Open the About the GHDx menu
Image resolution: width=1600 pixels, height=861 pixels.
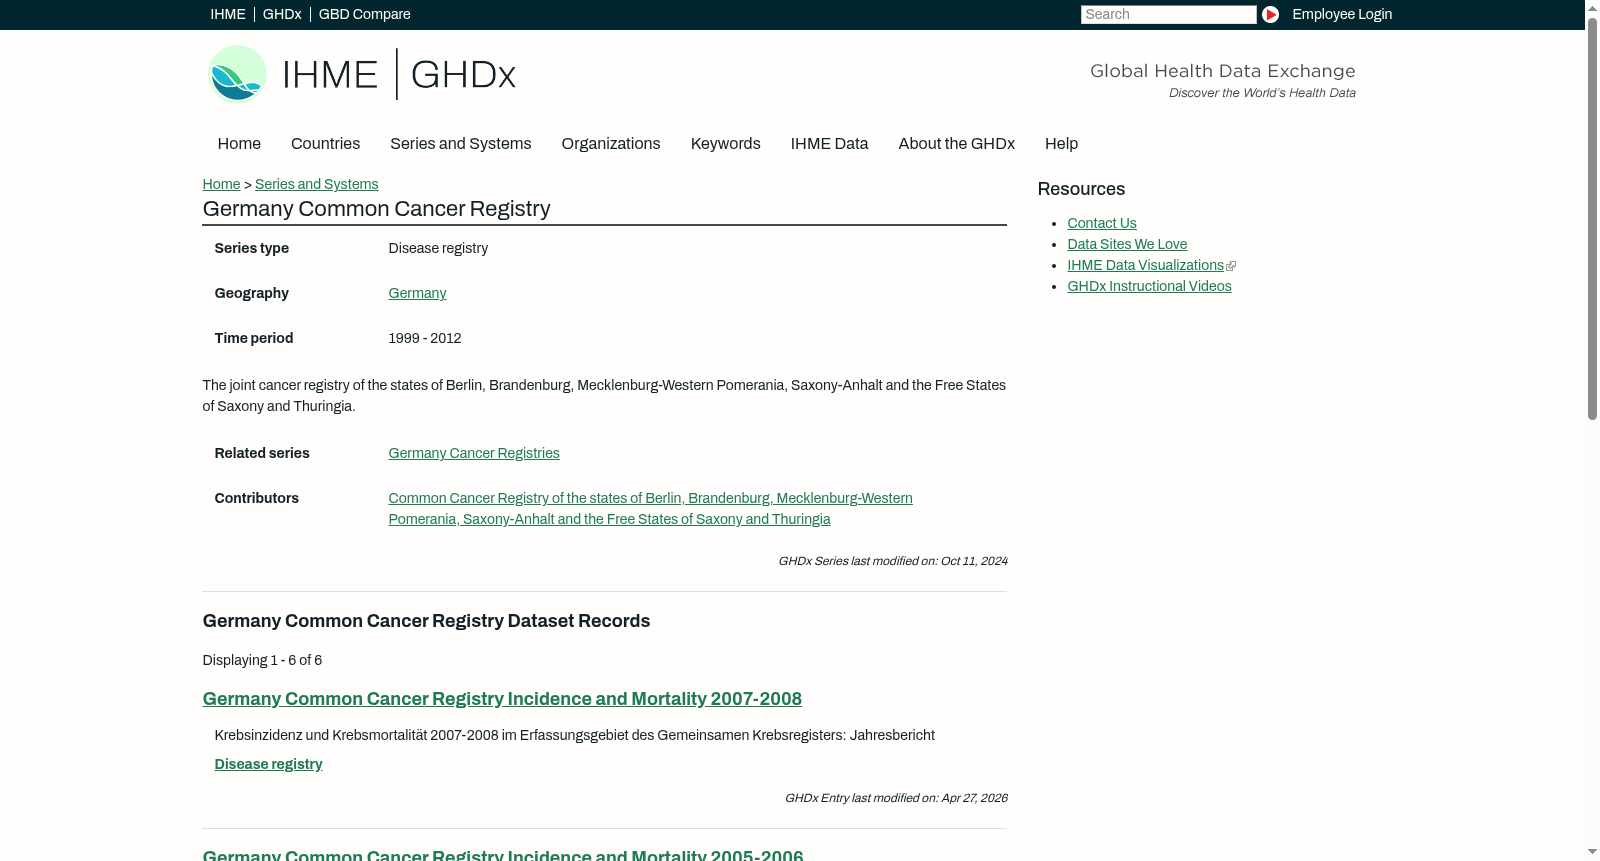(x=957, y=144)
